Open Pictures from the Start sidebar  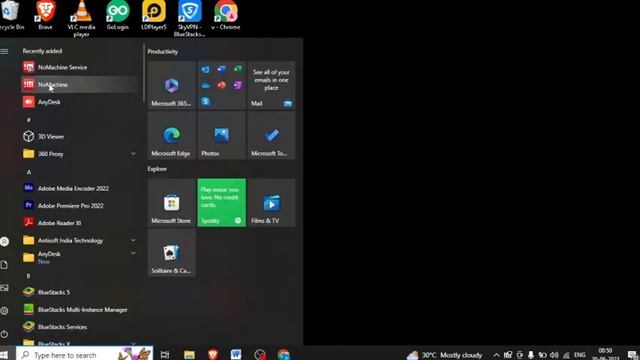[4, 288]
